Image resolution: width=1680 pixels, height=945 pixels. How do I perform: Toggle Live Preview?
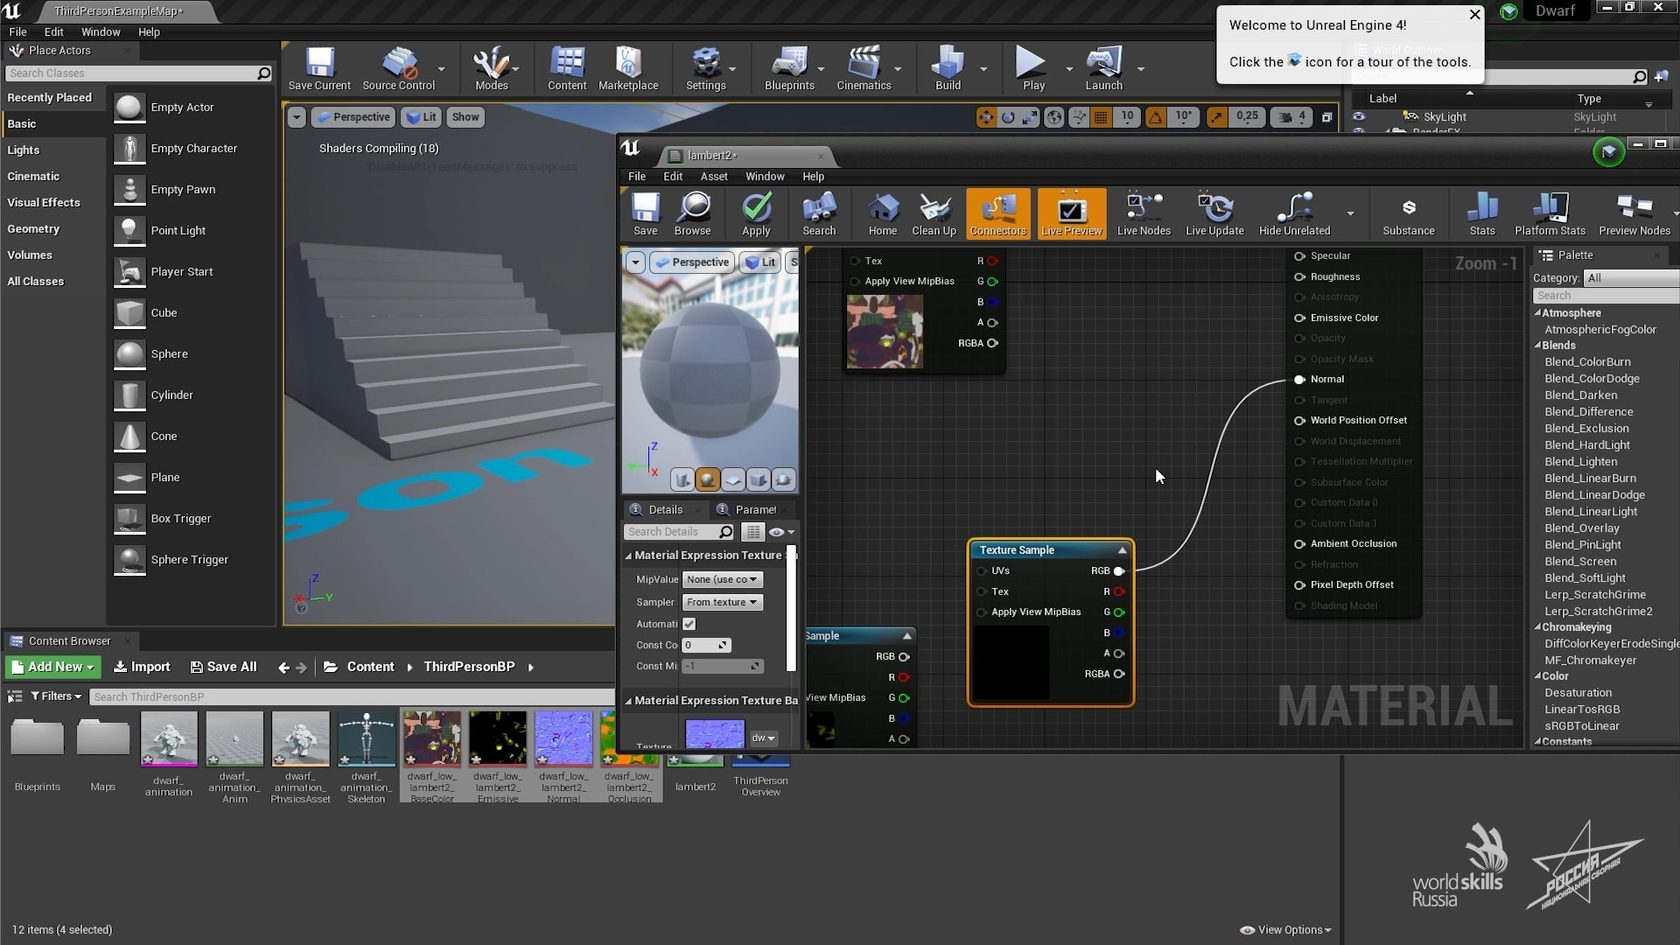(x=1071, y=214)
